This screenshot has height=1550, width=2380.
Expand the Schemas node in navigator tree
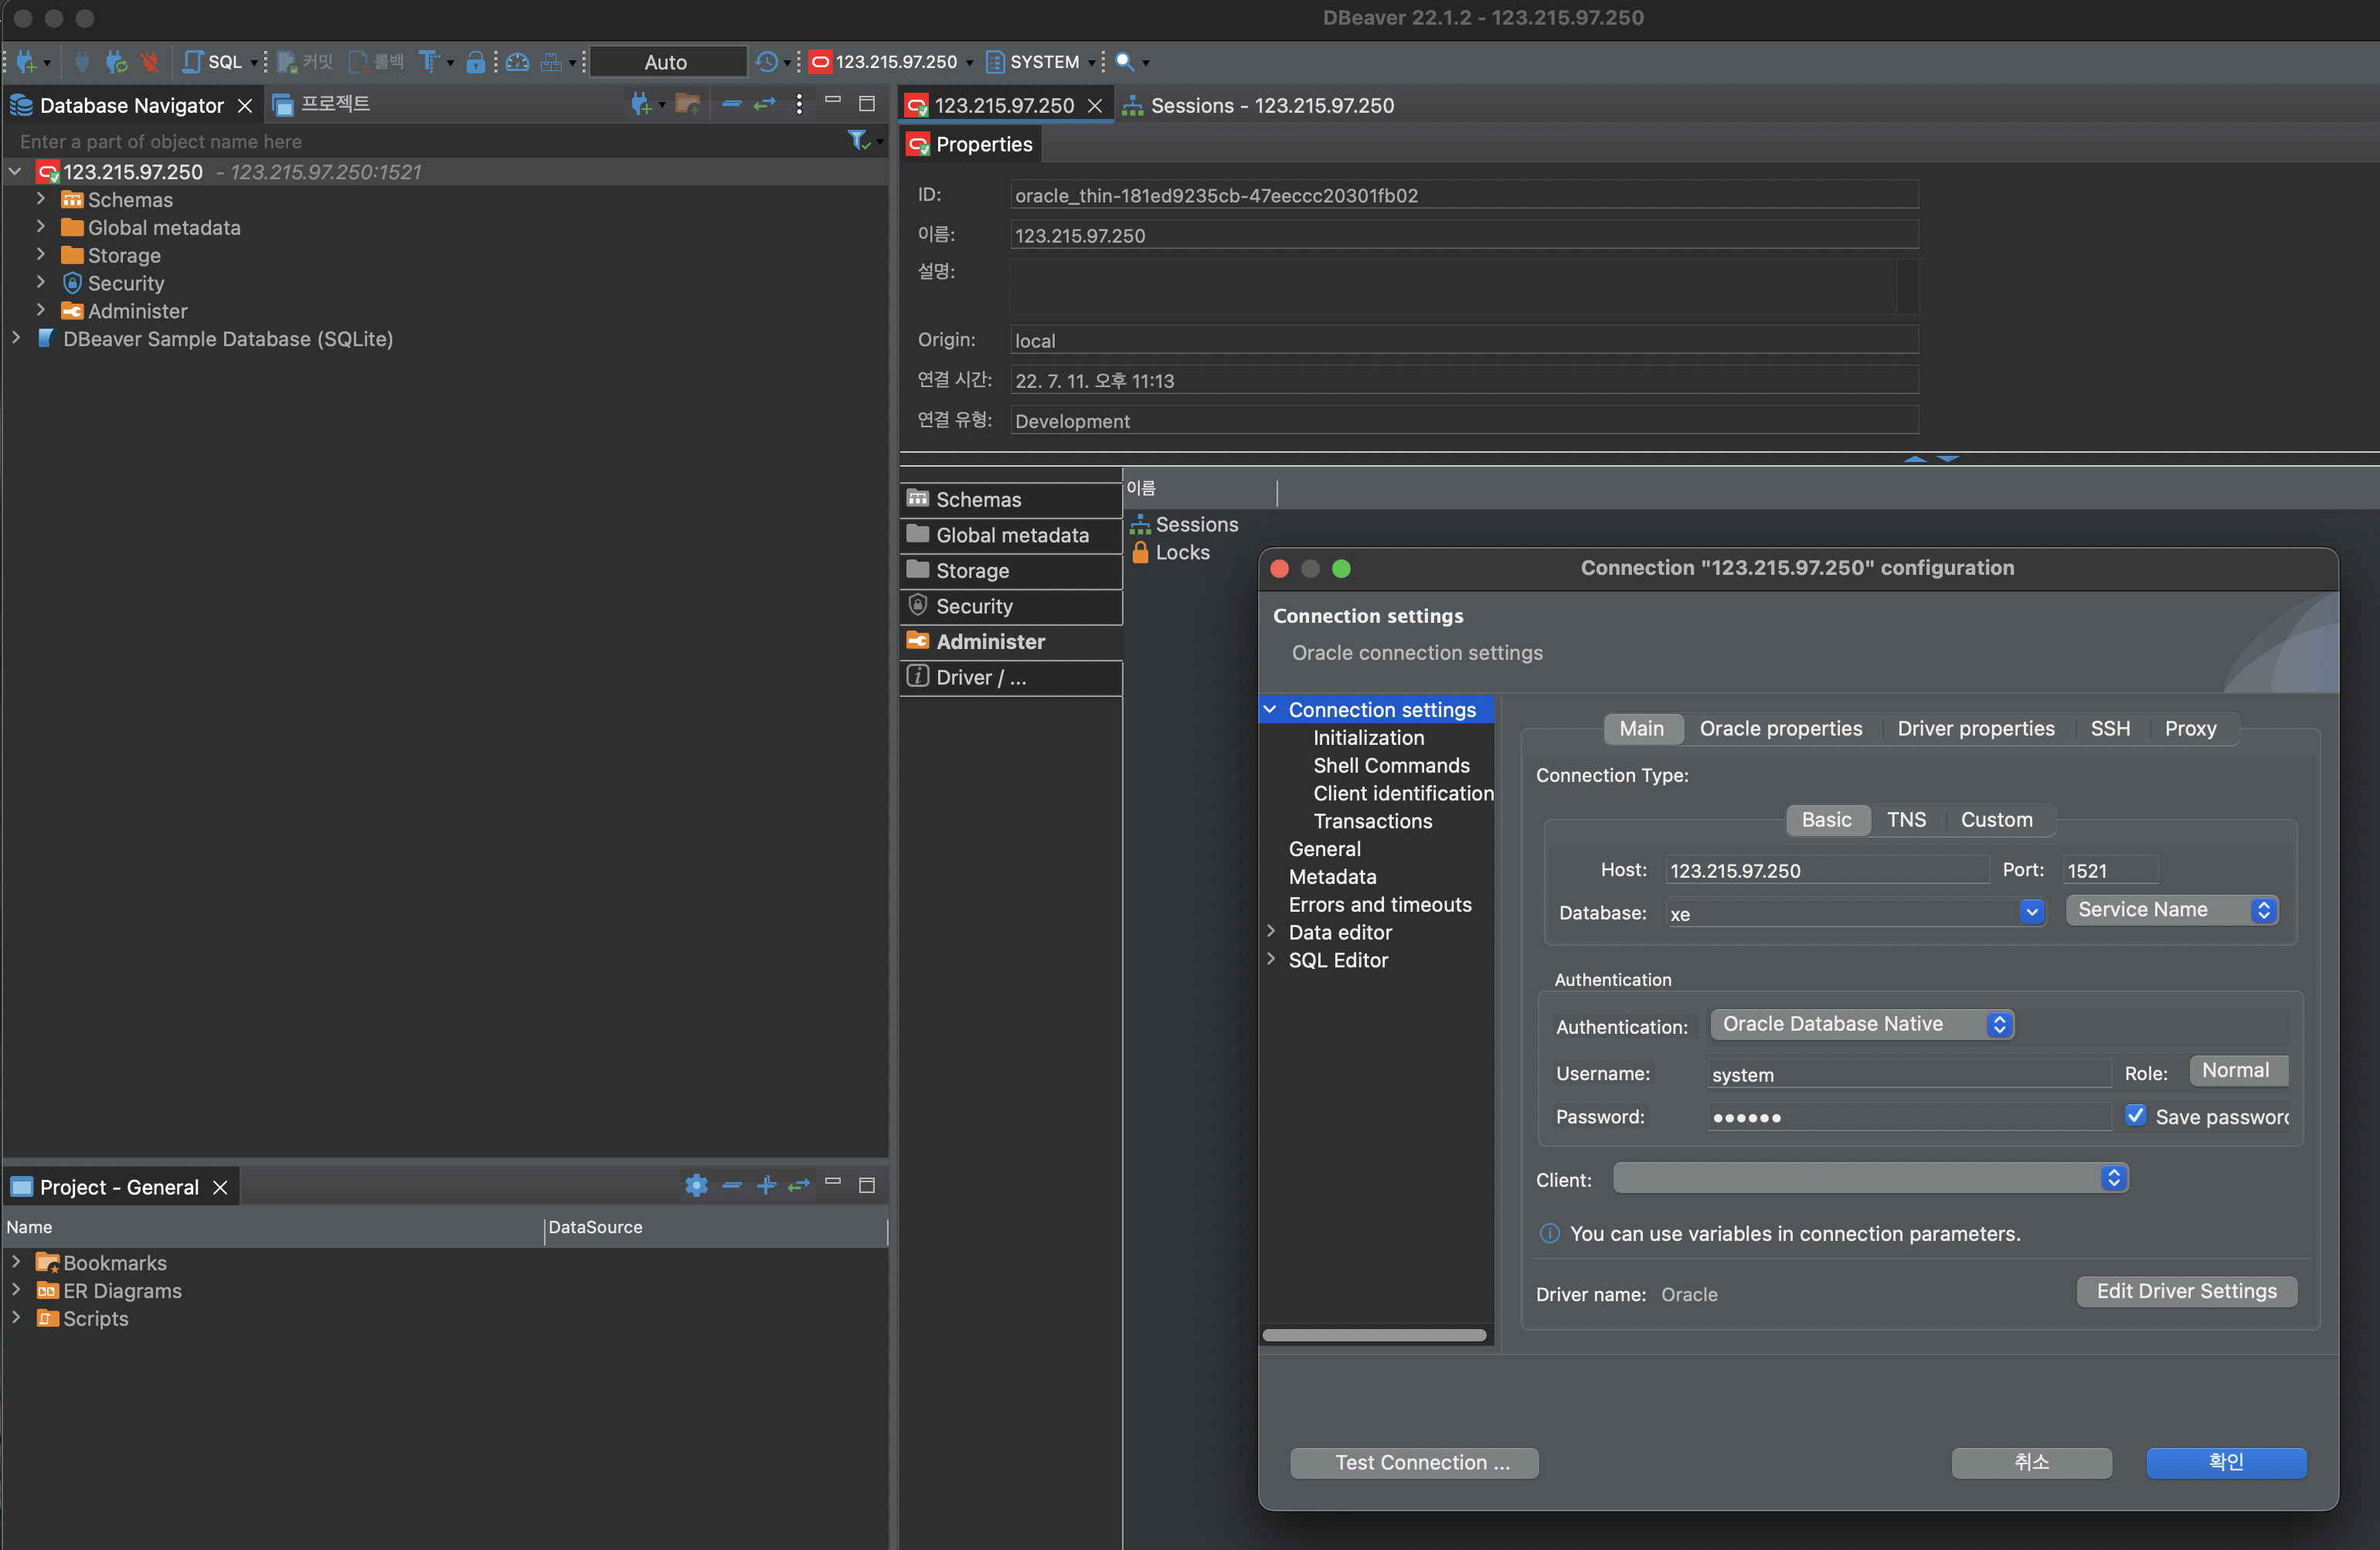41,199
